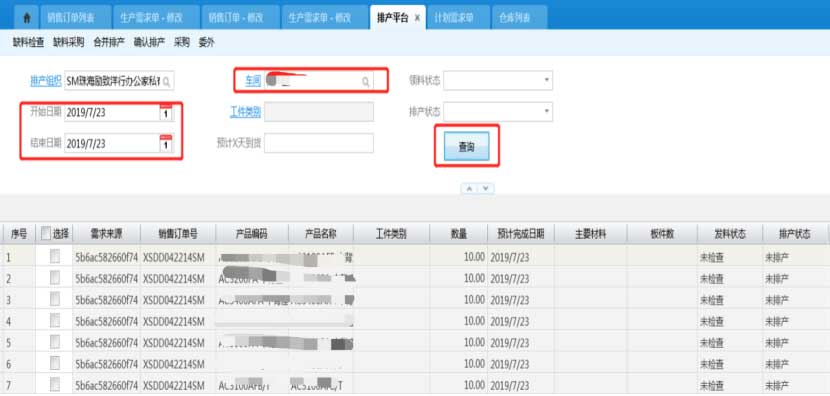Sort by the 需求来源 column header
830x396 pixels.
tap(106, 234)
